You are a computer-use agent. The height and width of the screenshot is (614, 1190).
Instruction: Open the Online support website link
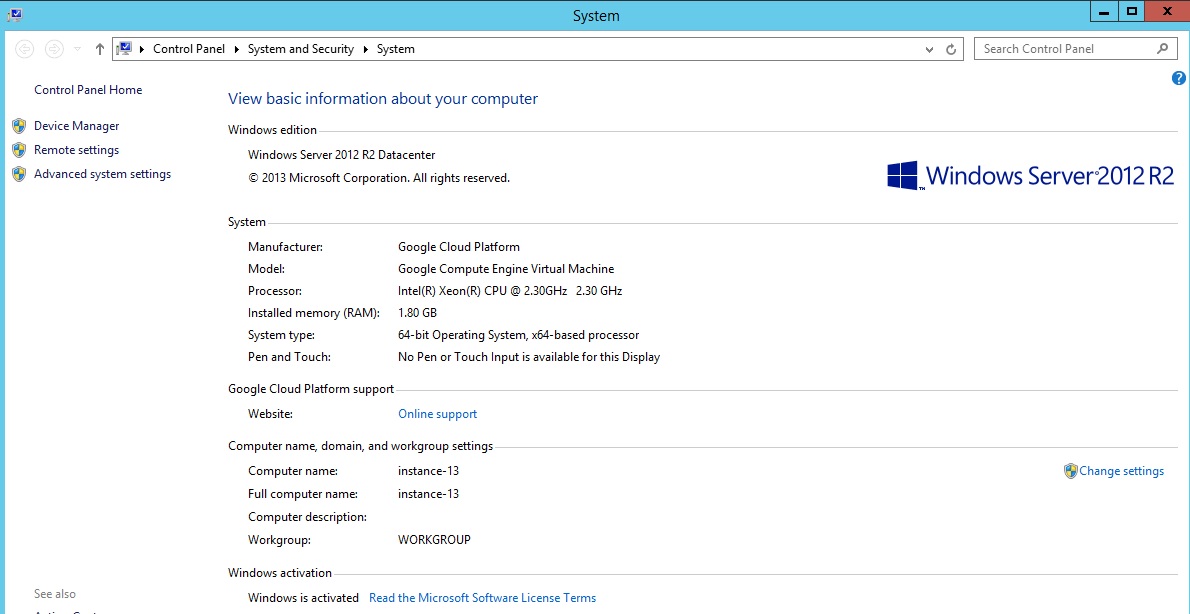(437, 414)
